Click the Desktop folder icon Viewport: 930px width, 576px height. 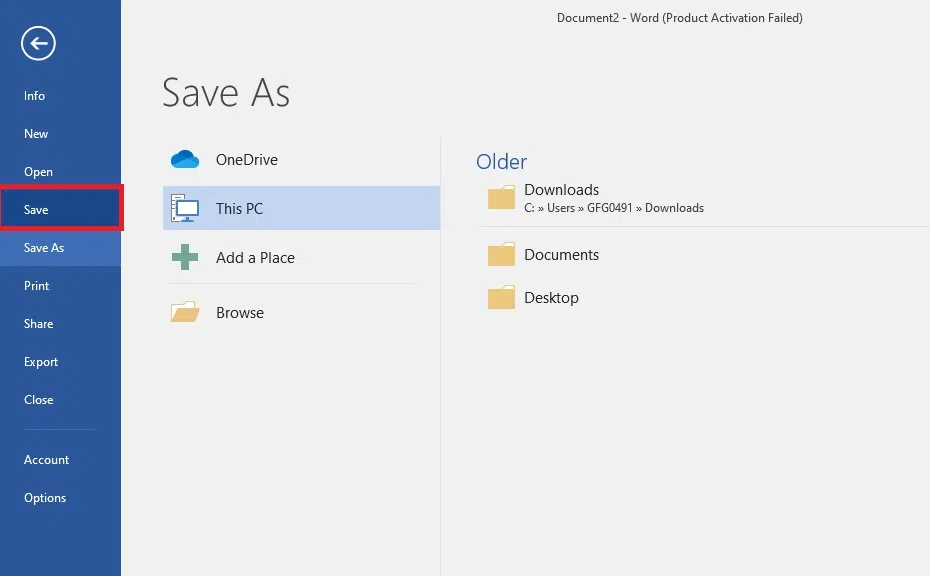tap(501, 298)
